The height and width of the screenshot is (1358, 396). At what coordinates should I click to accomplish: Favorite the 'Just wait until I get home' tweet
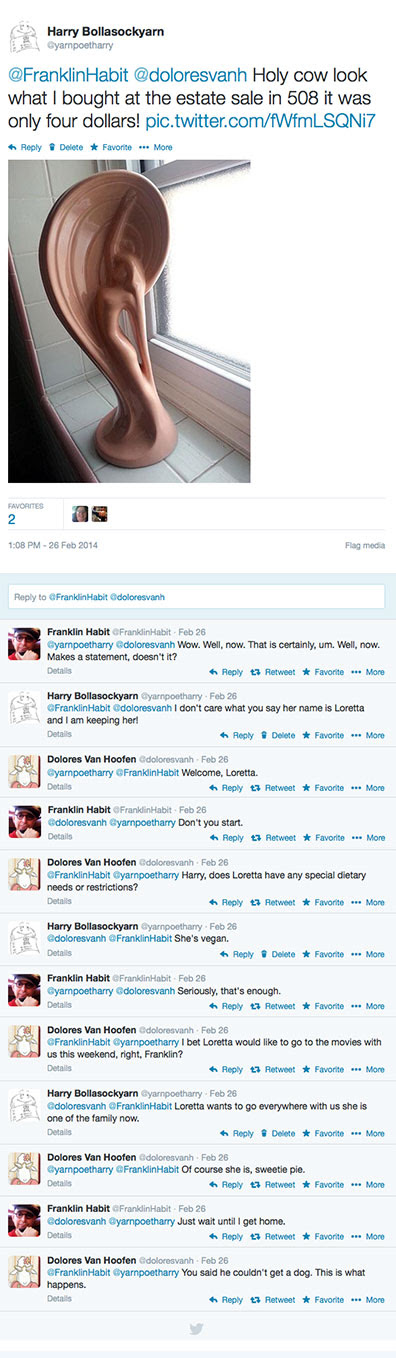(323, 1236)
